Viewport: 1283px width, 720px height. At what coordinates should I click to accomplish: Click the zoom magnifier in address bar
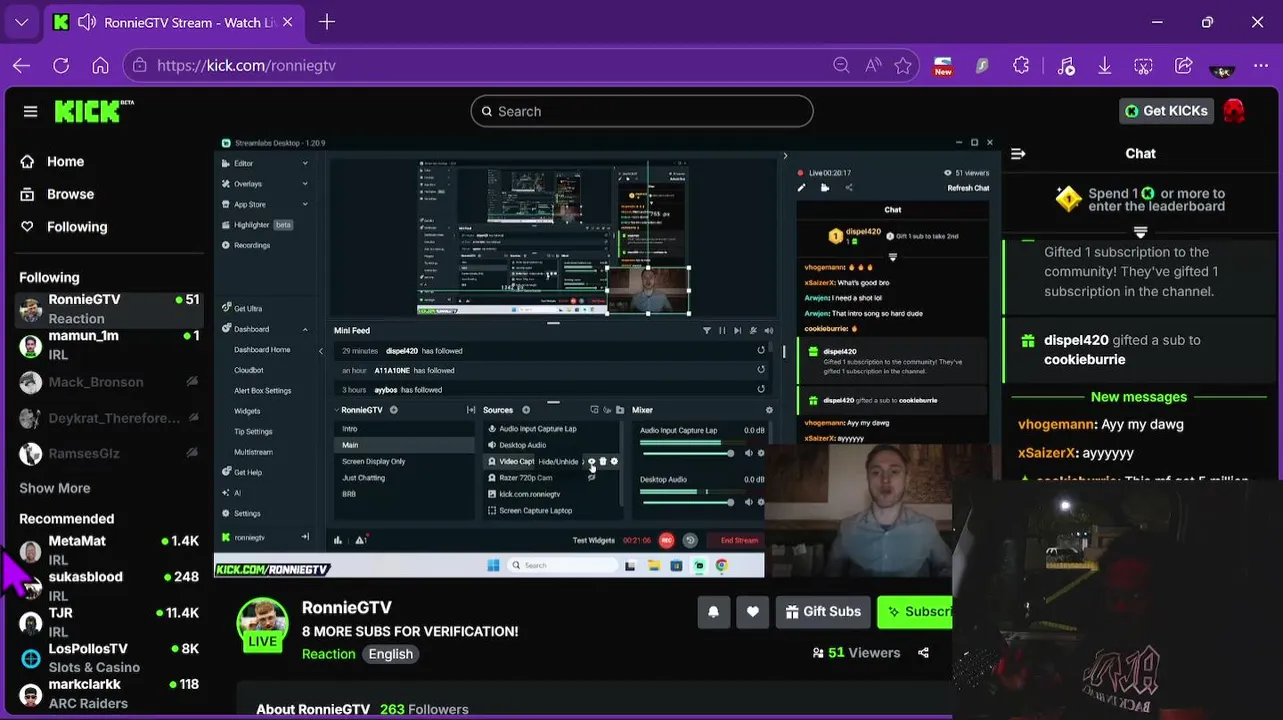[x=841, y=65]
